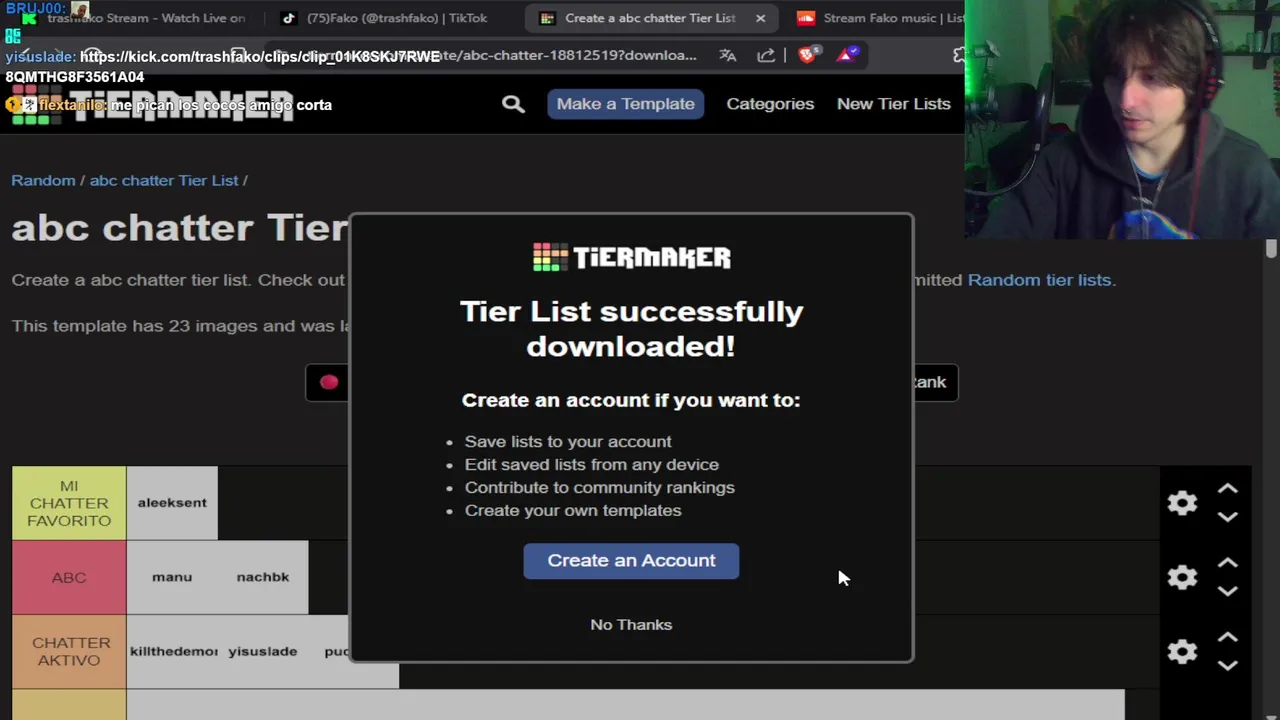1280x720 pixels.
Task: Open the Categories menu
Action: (x=770, y=104)
